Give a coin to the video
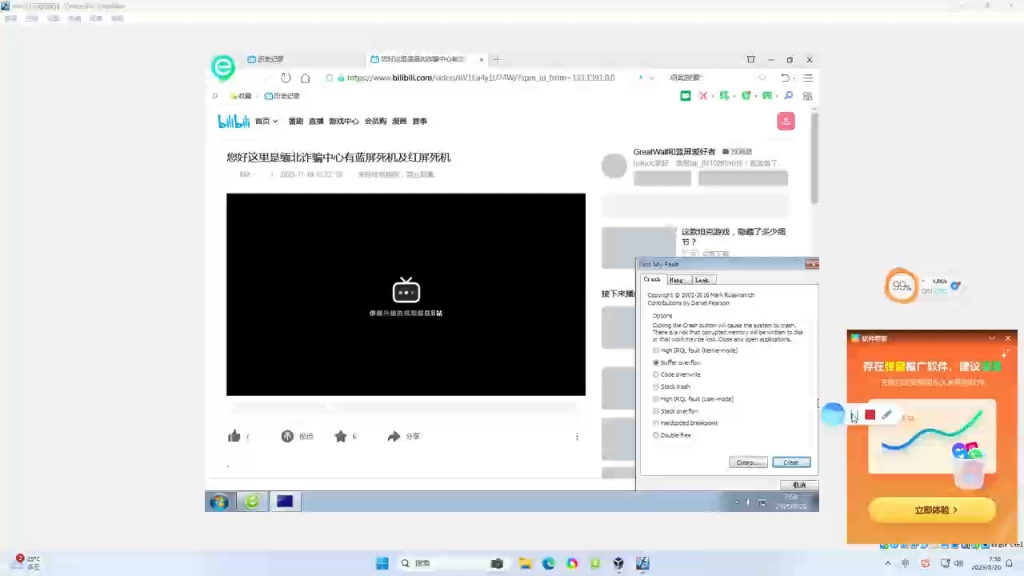The height and width of the screenshot is (576, 1024). 287,436
